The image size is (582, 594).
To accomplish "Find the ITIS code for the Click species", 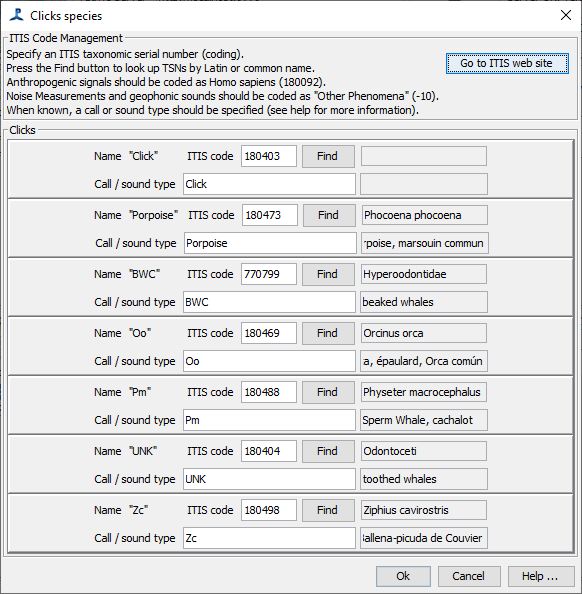I will tap(328, 156).
